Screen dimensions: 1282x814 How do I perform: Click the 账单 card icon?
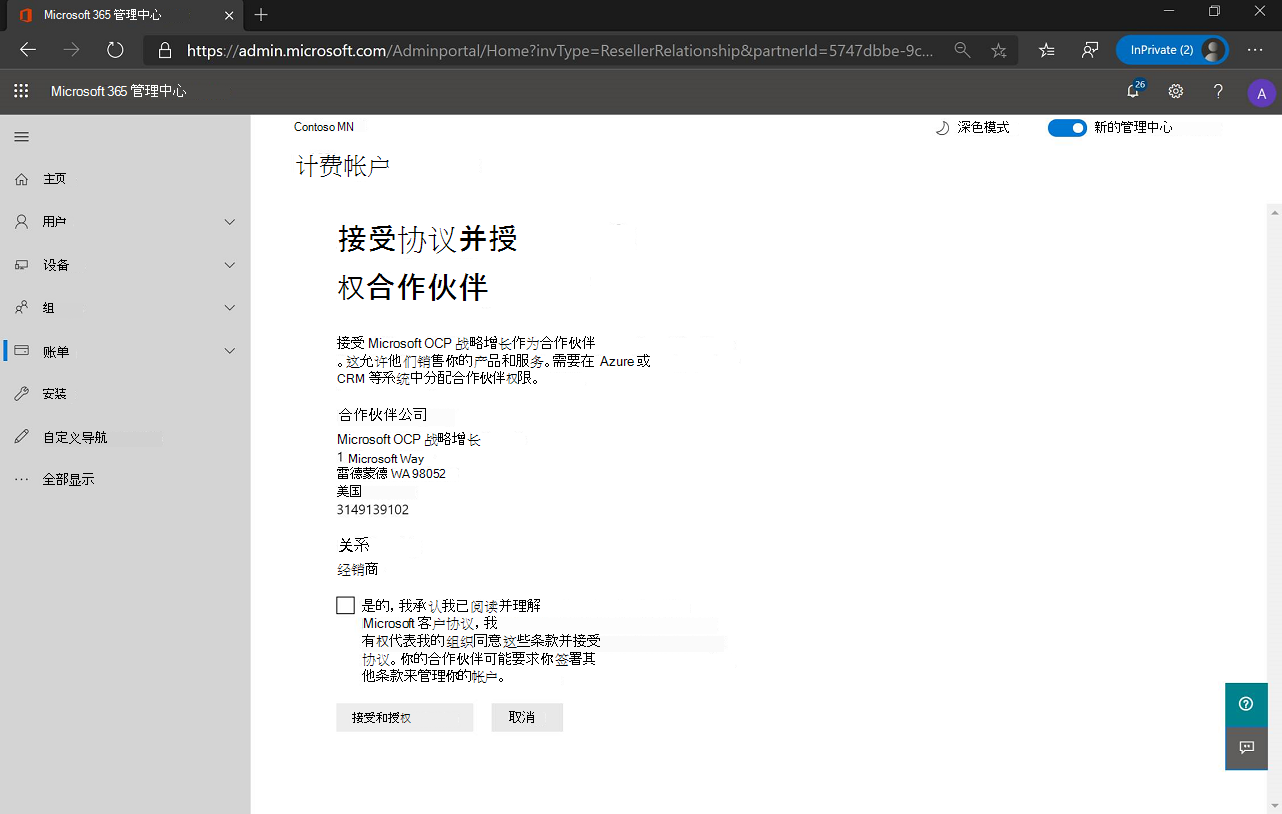point(21,351)
